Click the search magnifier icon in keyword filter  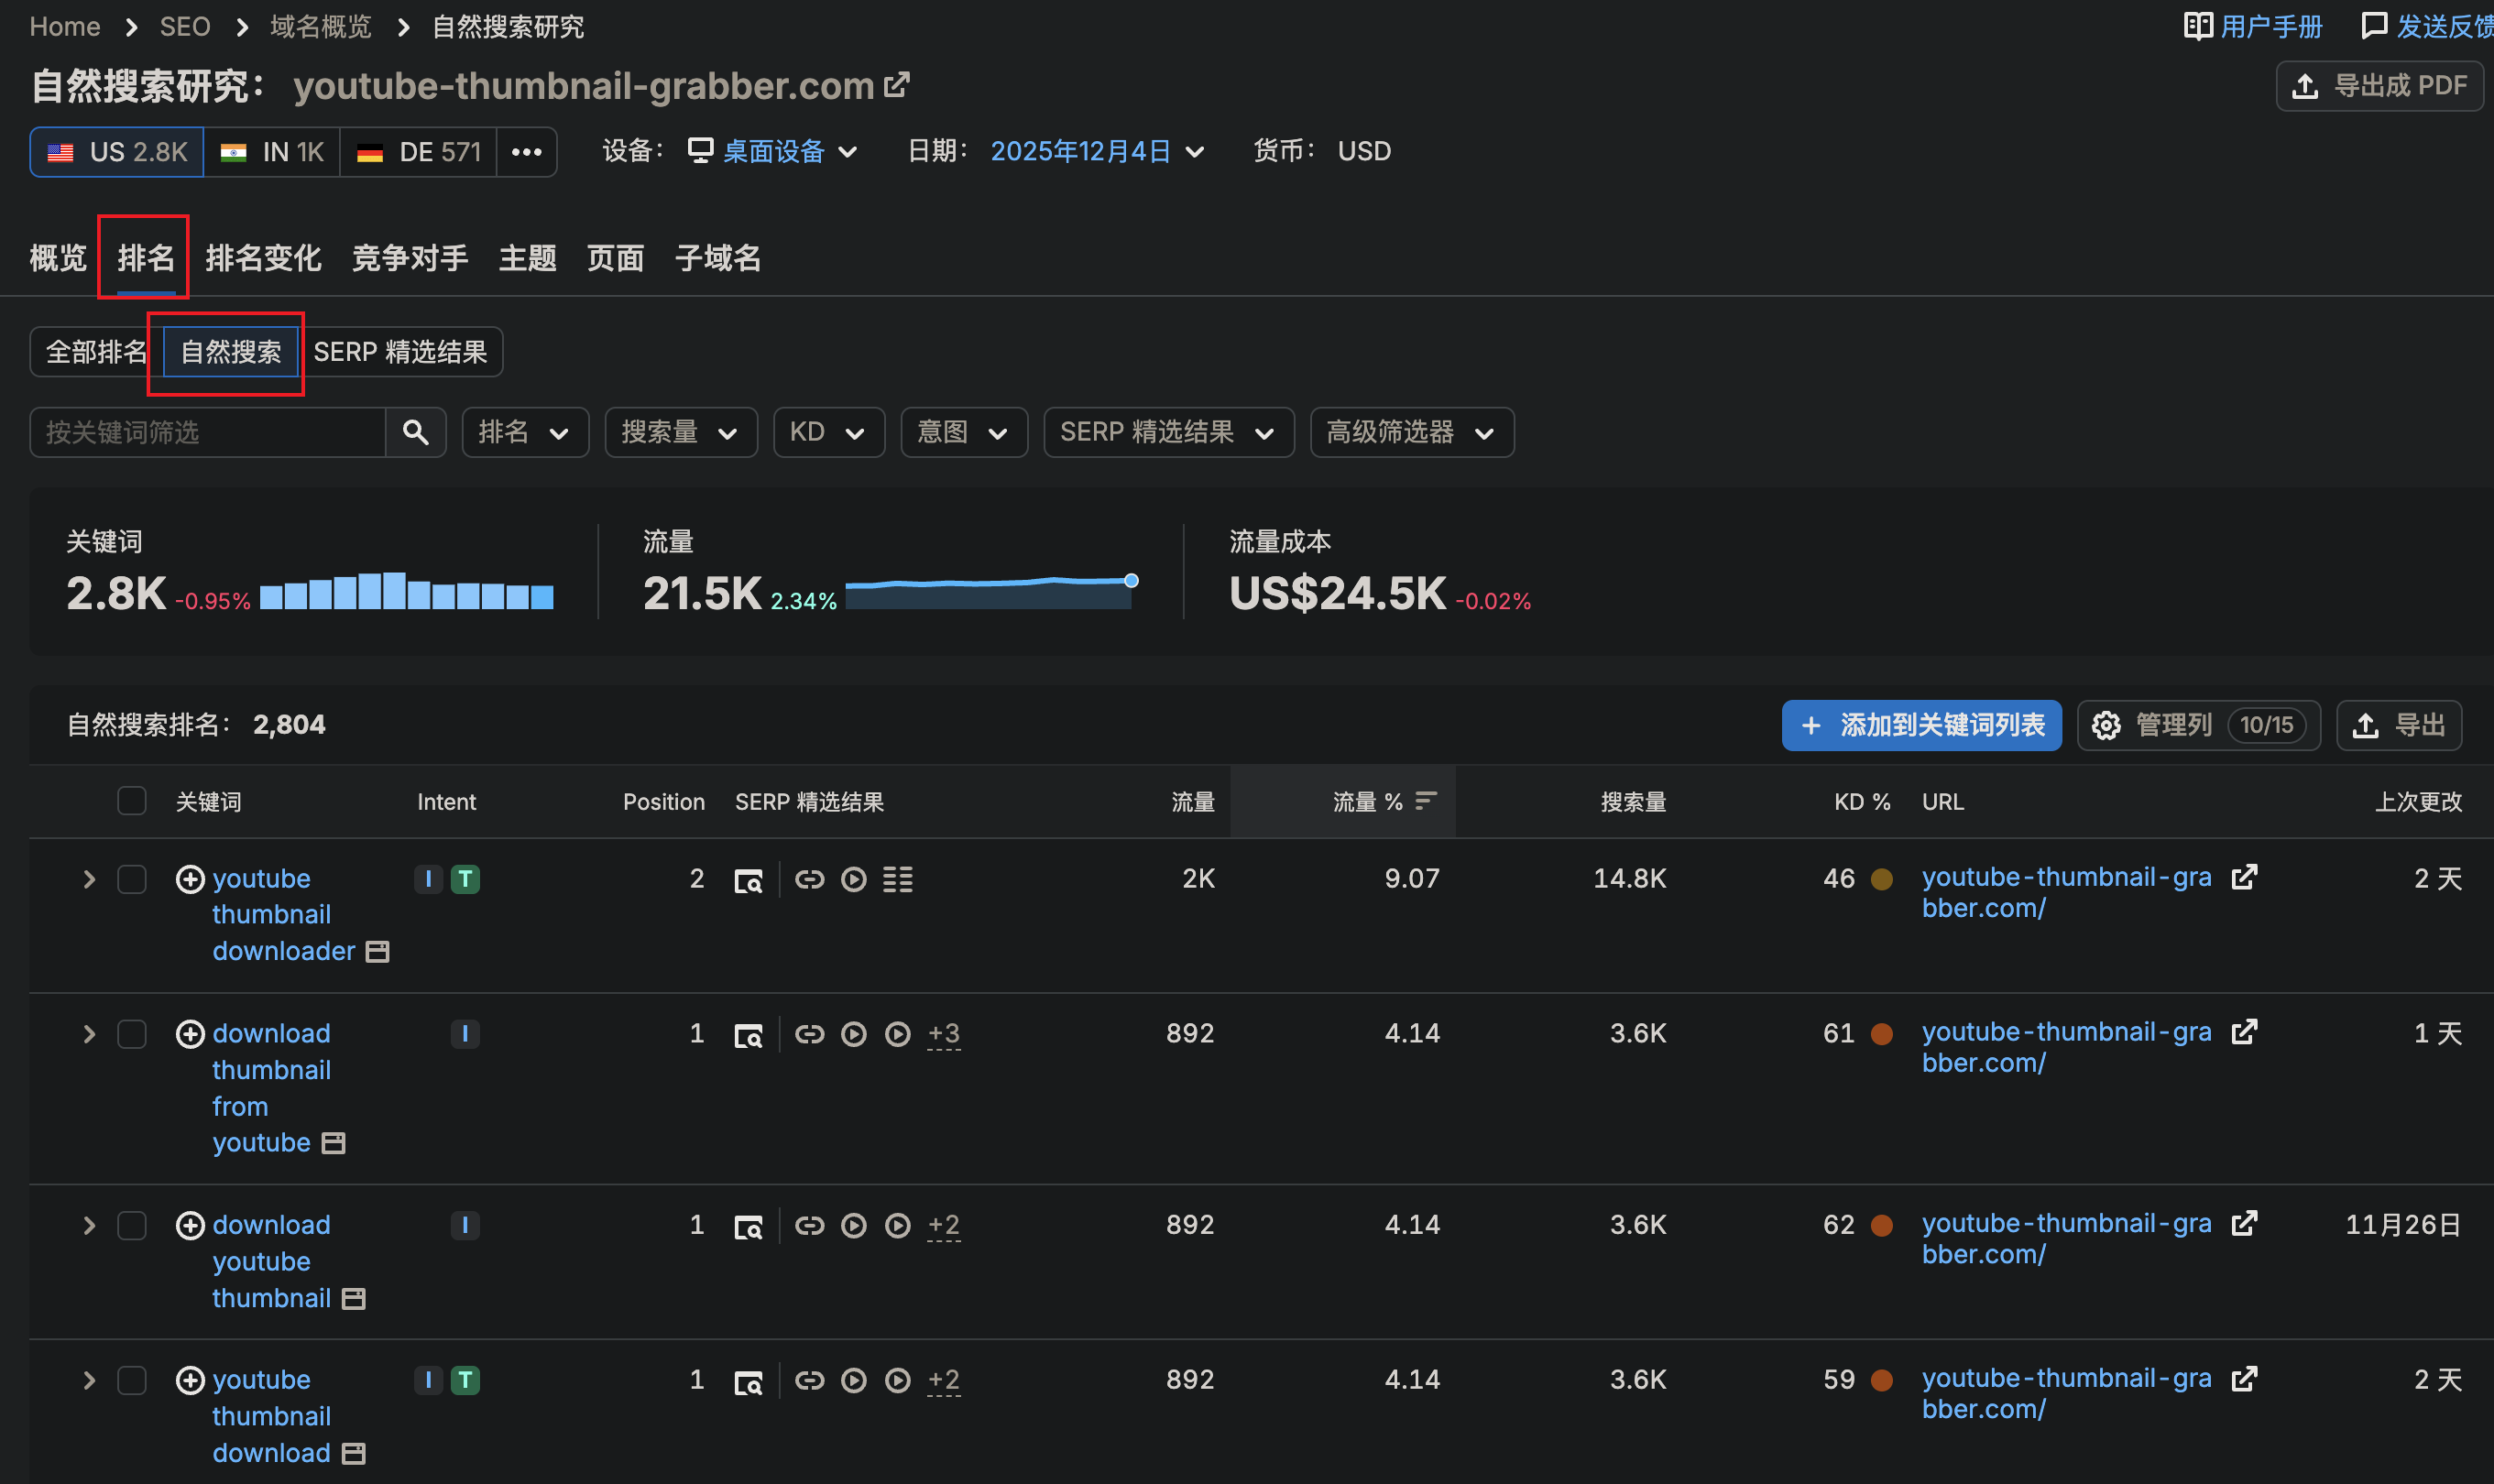(x=415, y=432)
